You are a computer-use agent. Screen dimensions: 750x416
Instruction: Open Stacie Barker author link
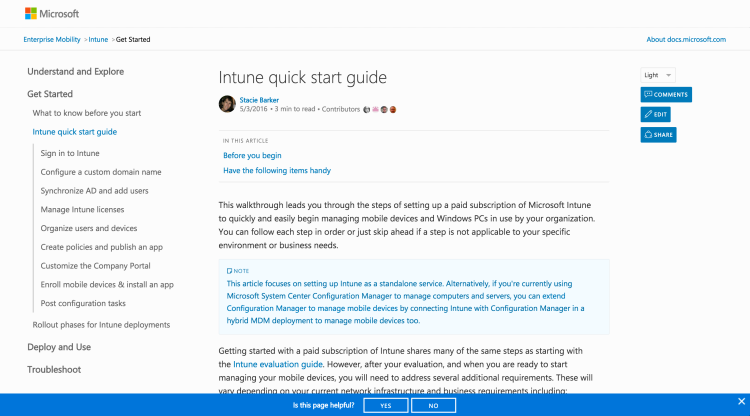point(259,100)
